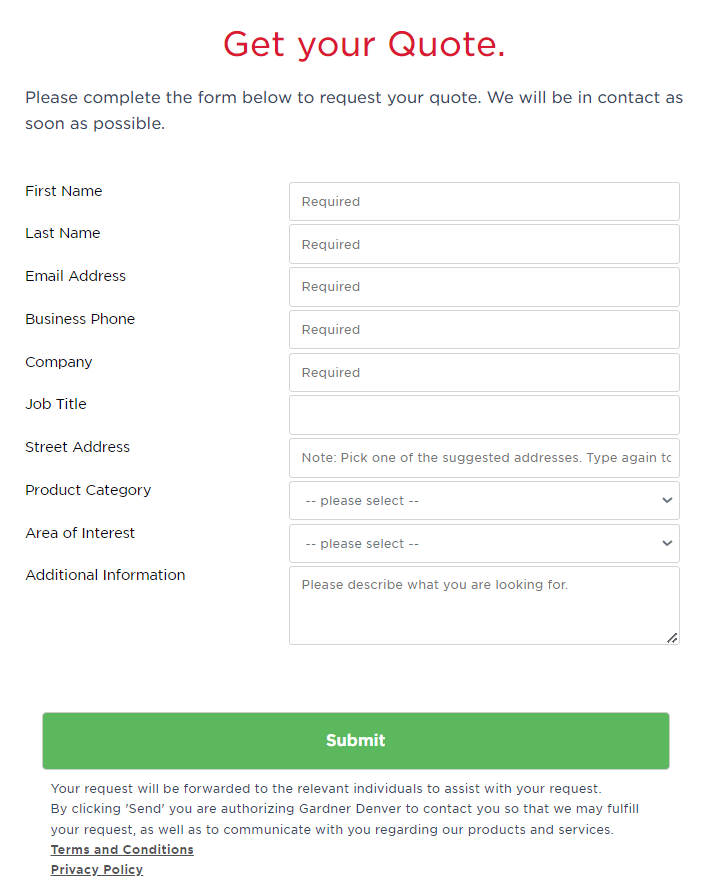The width and height of the screenshot is (711, 896).
Task: Click the textarea resize handle
Action: click(673, 637)
